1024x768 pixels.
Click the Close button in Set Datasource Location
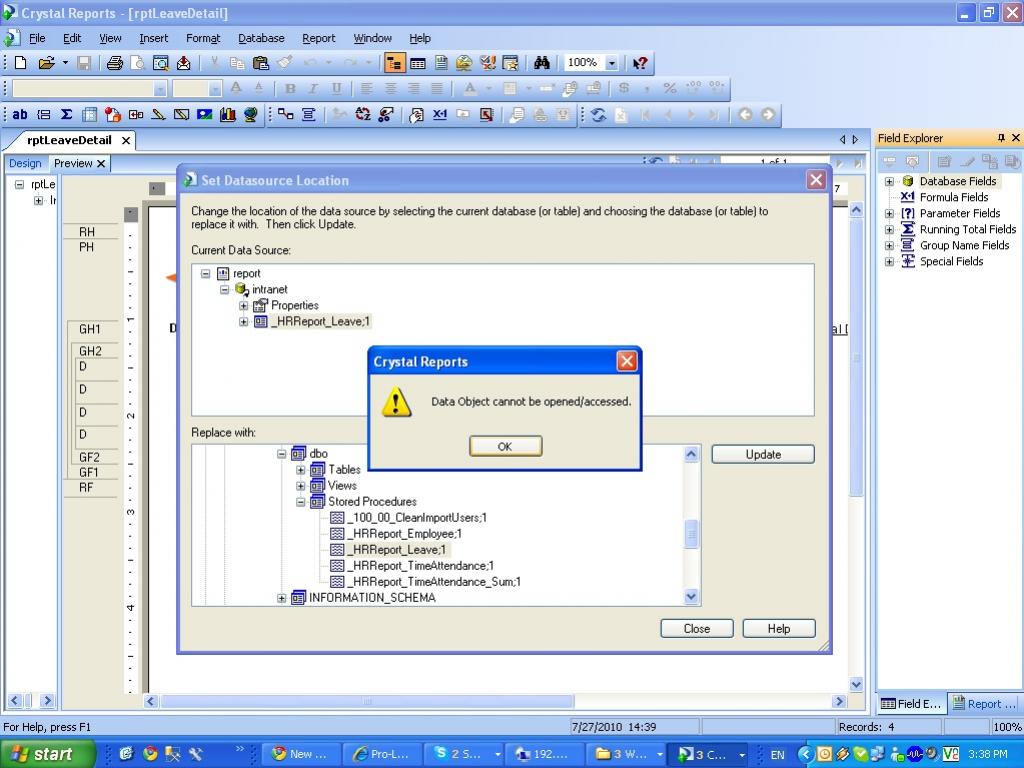(x=697, y=628)
